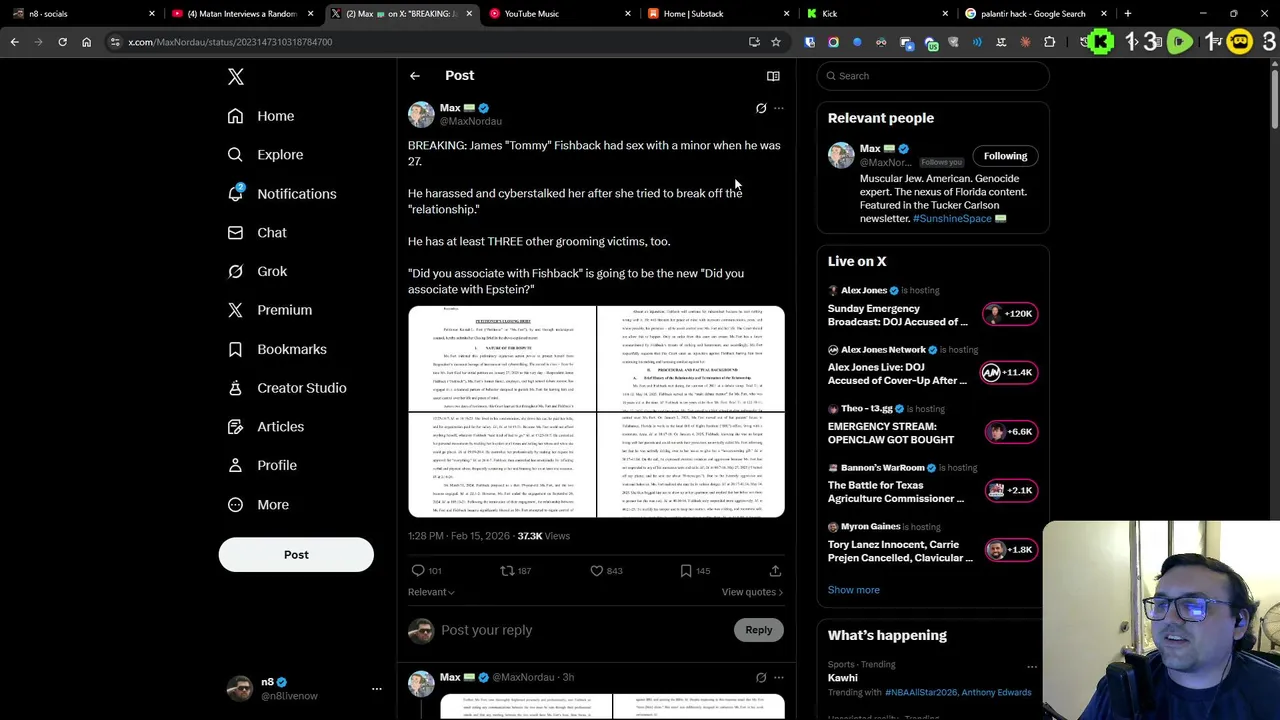Click the browser back button
Image resolution: width=1280 pixels, height=720 pixels.
(14, 42)
